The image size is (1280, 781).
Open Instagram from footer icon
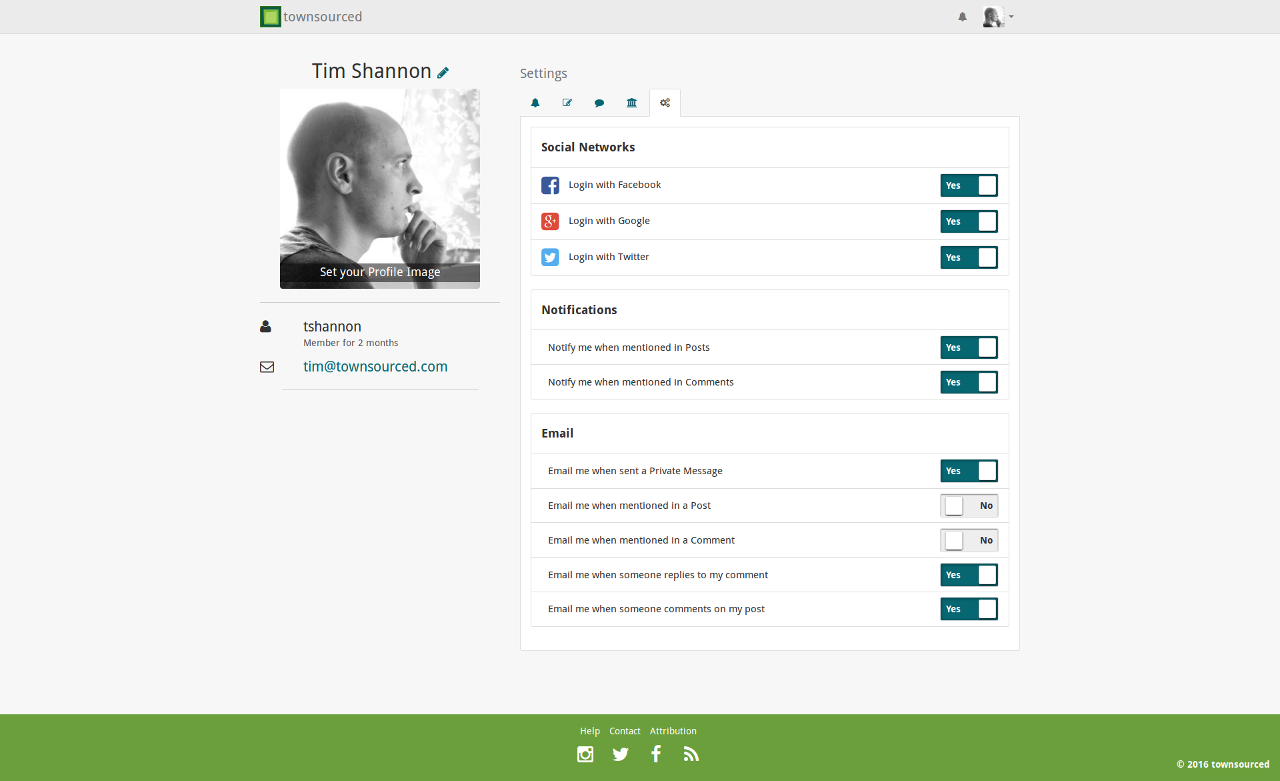[585, 754]
